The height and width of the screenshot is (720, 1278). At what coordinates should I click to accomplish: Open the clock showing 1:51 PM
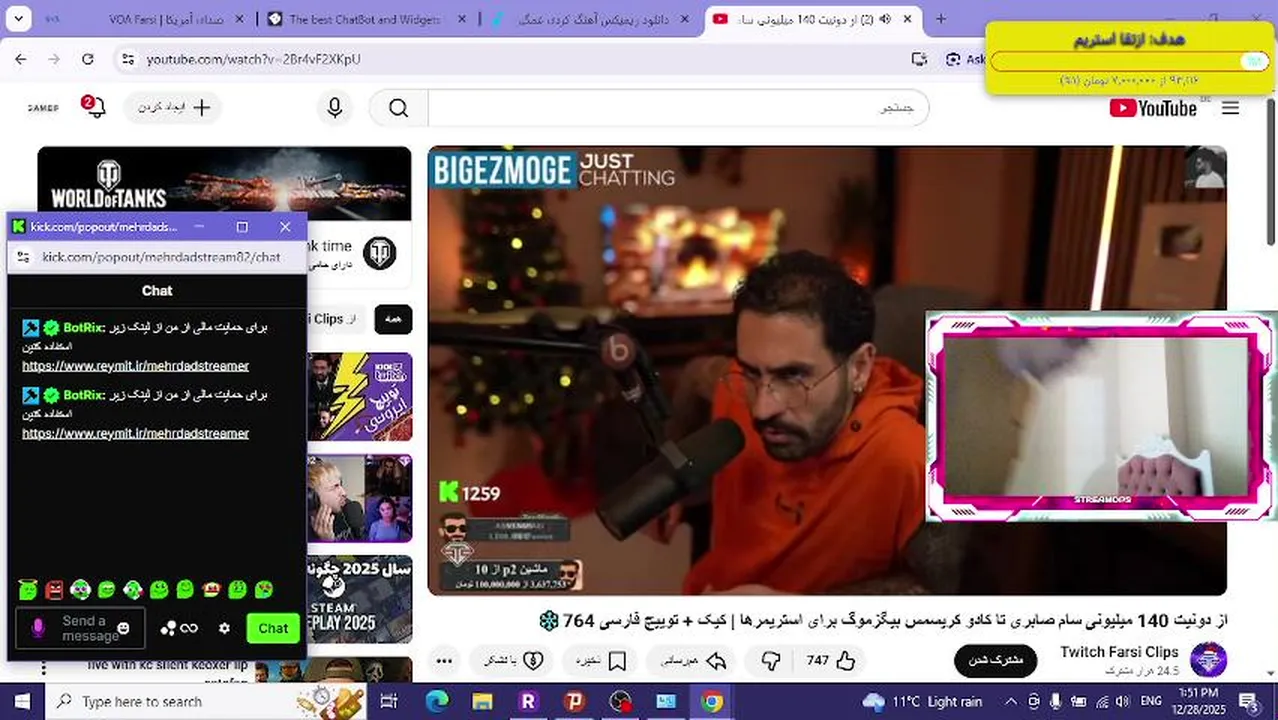coord(1198,701)
